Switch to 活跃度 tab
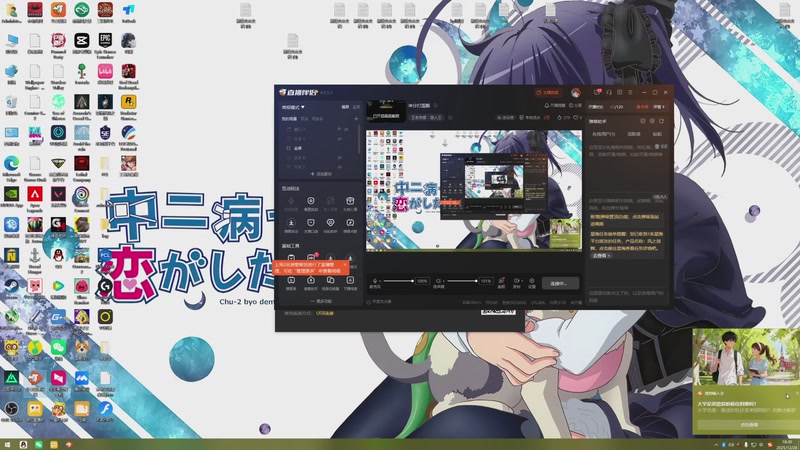 click(634, 134)
